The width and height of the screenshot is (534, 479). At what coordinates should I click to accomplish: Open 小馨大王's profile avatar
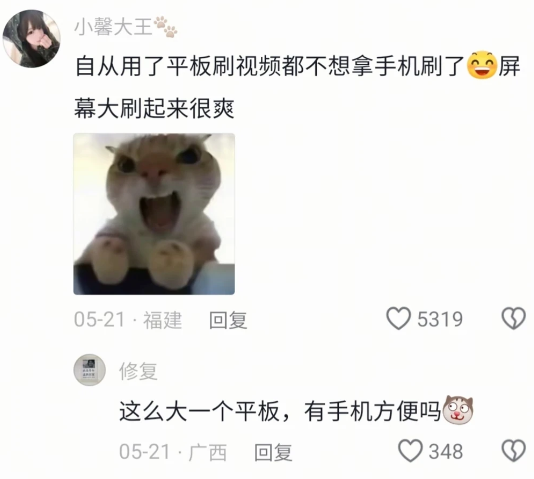tap(32, 38)
